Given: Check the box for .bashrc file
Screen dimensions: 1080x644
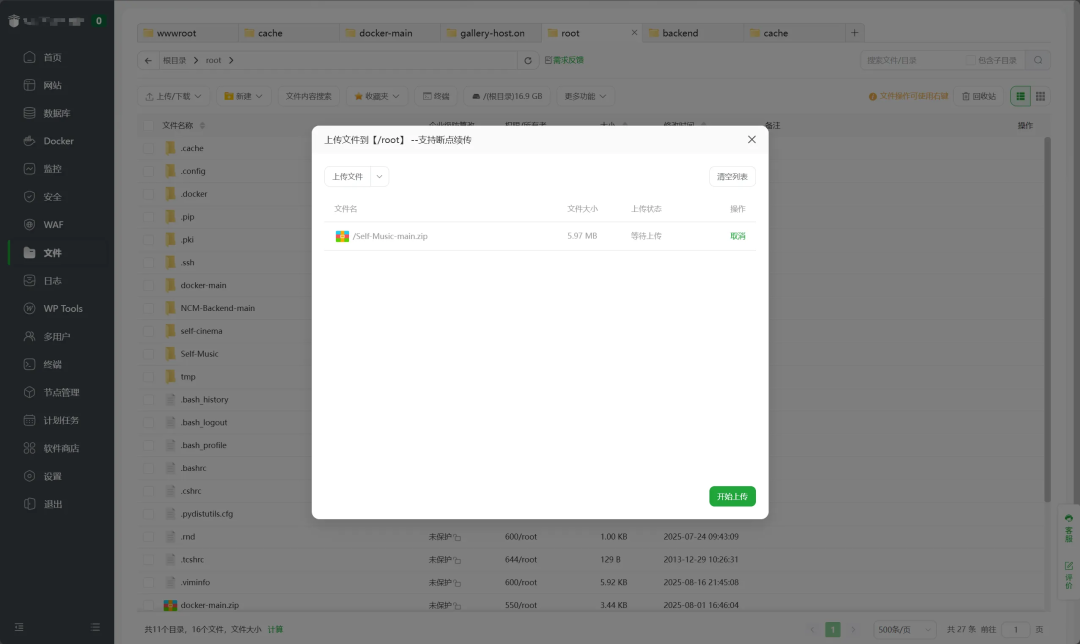Looking at the screenshot, I should [148, 468].
